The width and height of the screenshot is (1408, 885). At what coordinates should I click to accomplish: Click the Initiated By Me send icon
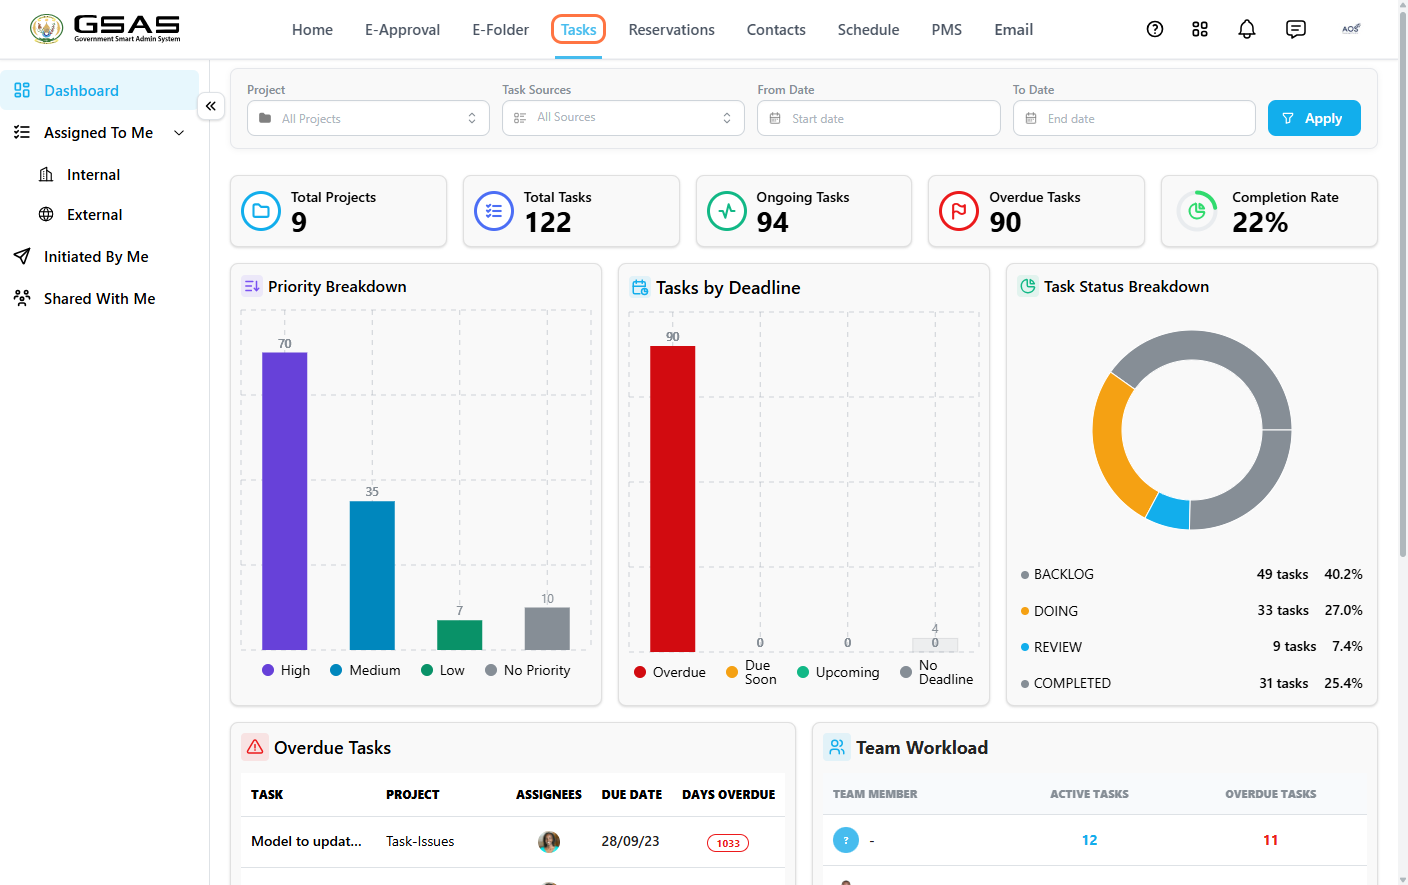pyautogui.click(x=22, y=256)
